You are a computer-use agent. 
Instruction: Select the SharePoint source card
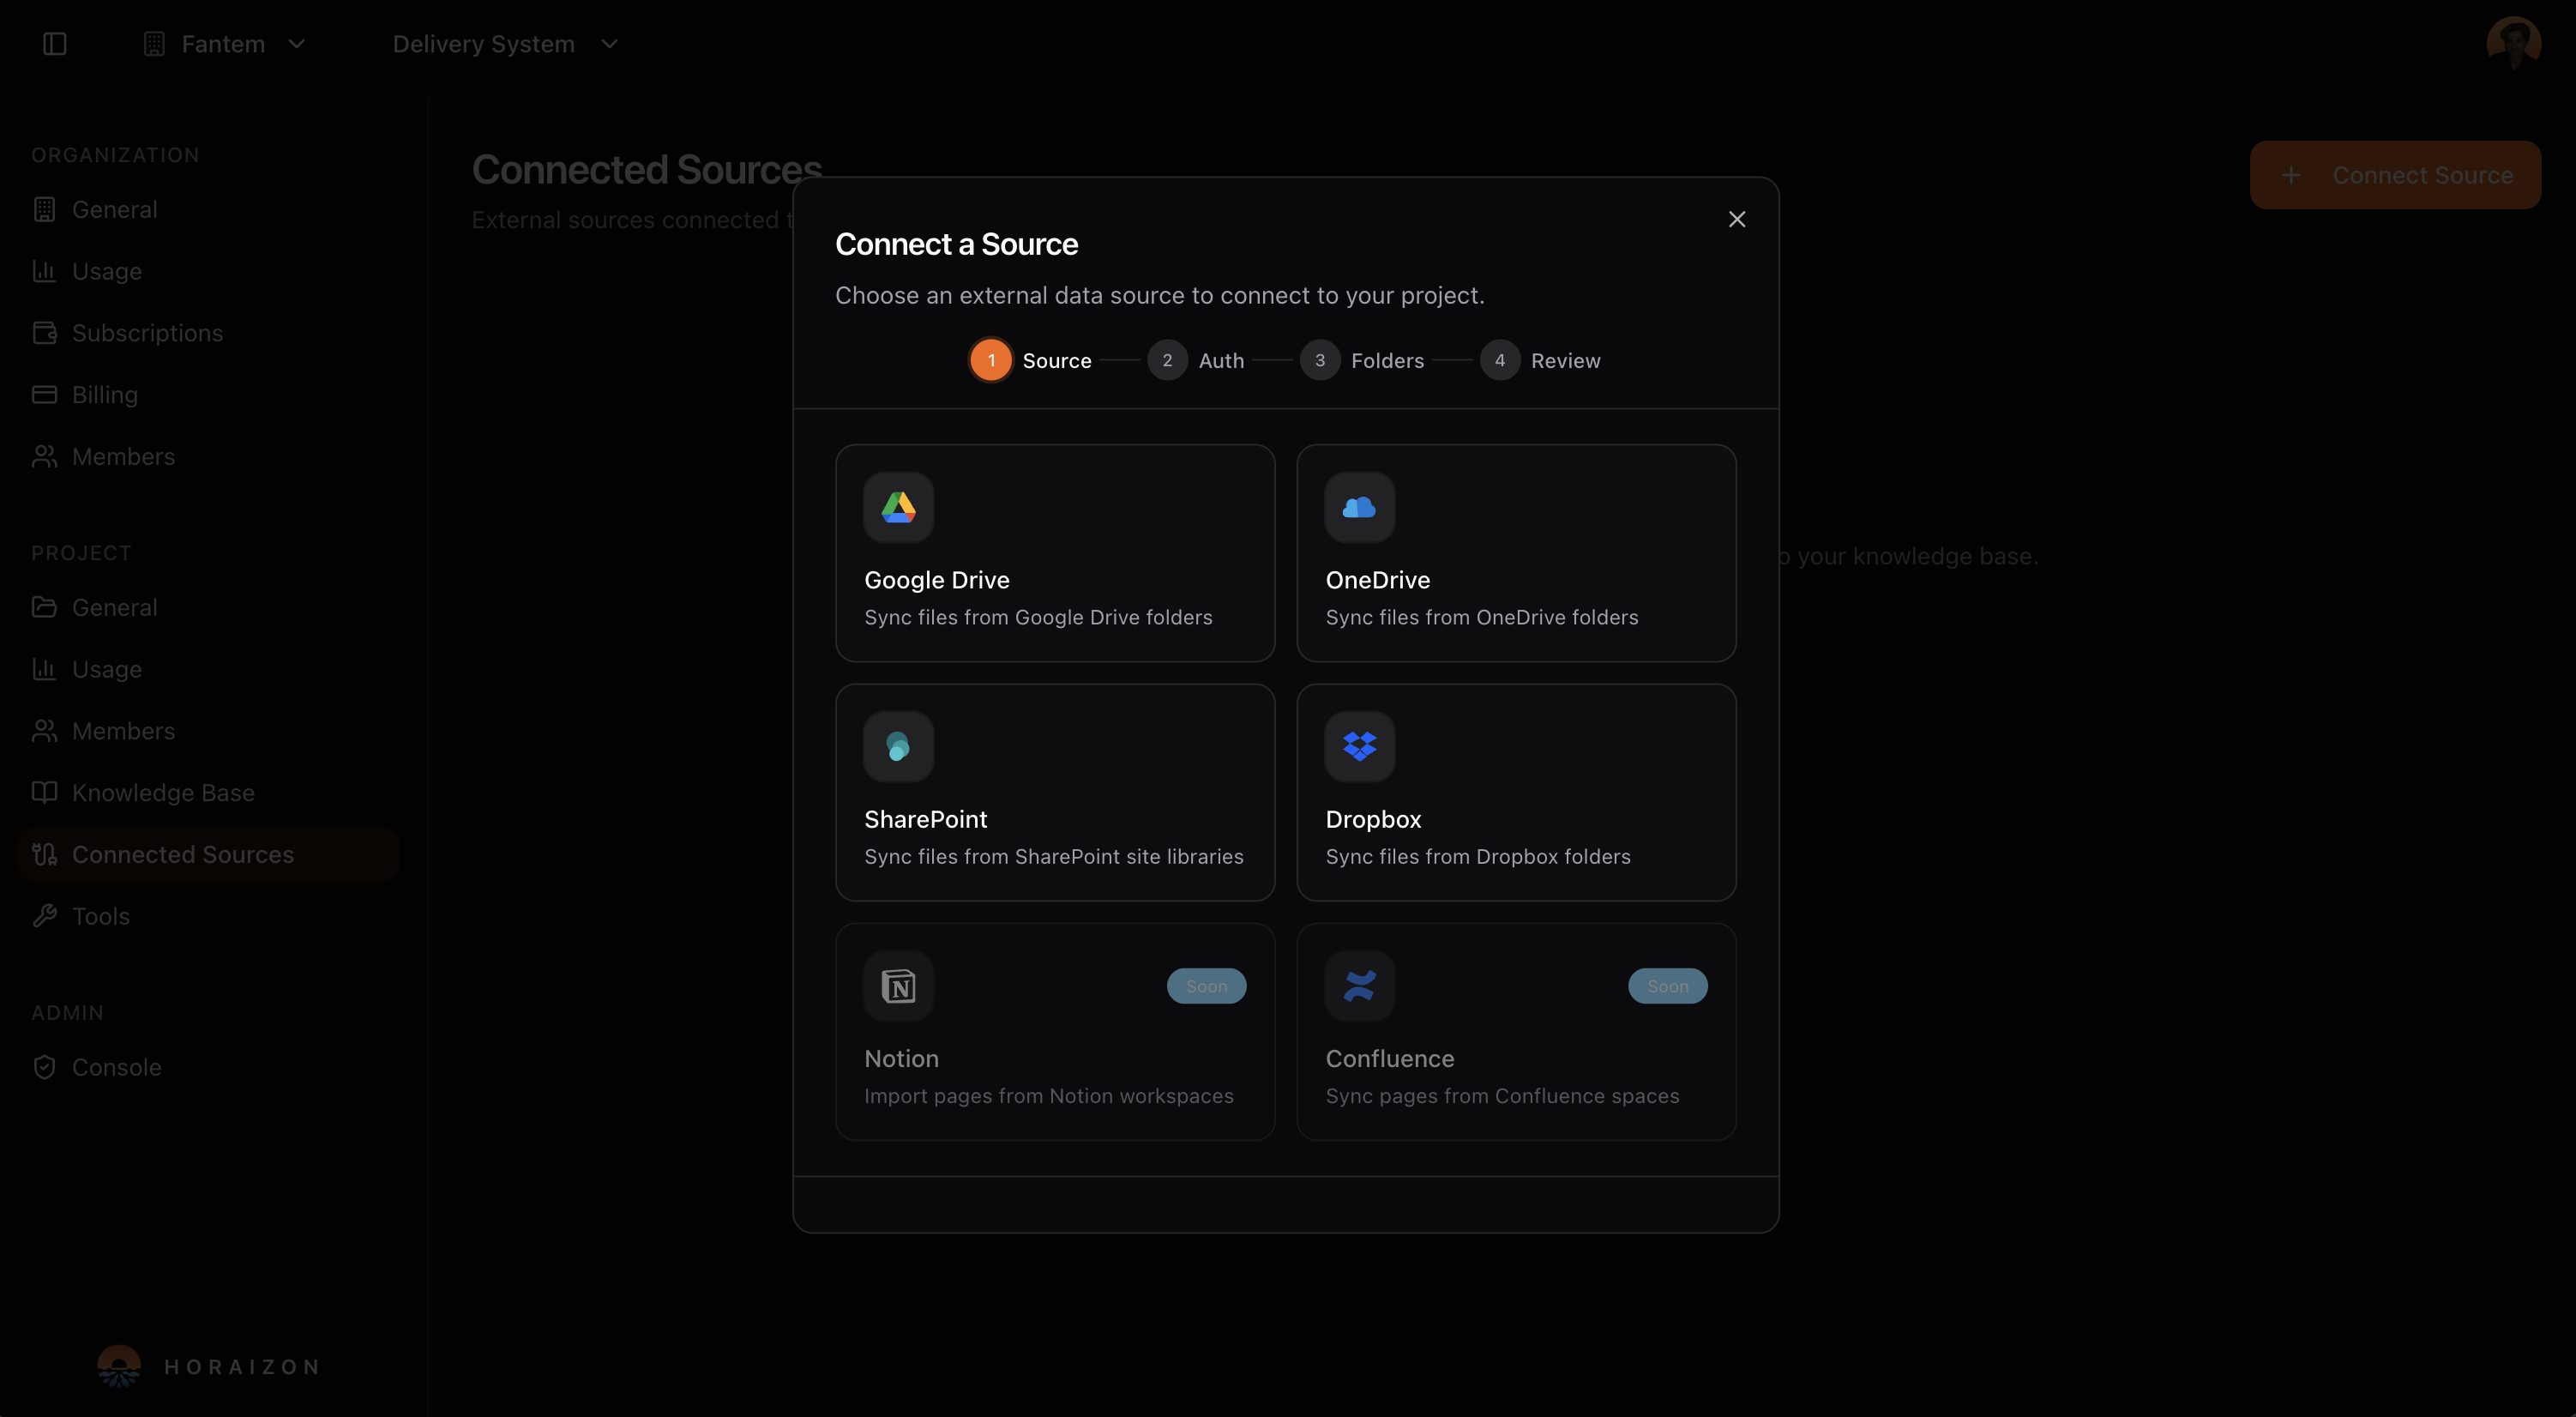point(1055,792)
